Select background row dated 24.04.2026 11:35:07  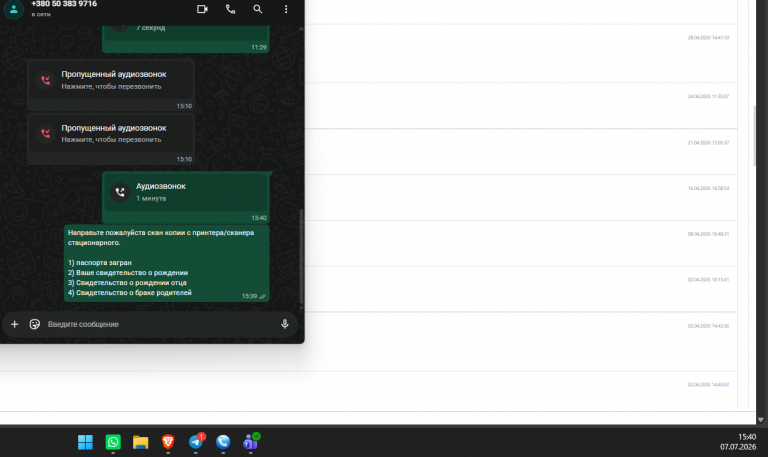tap(521, 106)
